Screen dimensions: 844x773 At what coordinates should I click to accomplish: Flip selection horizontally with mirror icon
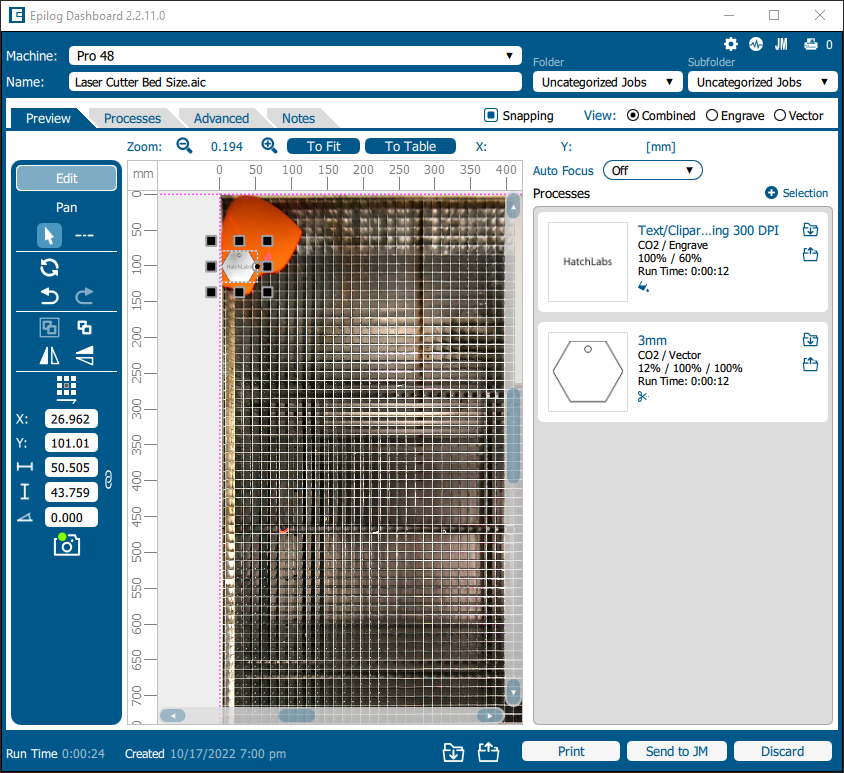[x=49, y=355]
